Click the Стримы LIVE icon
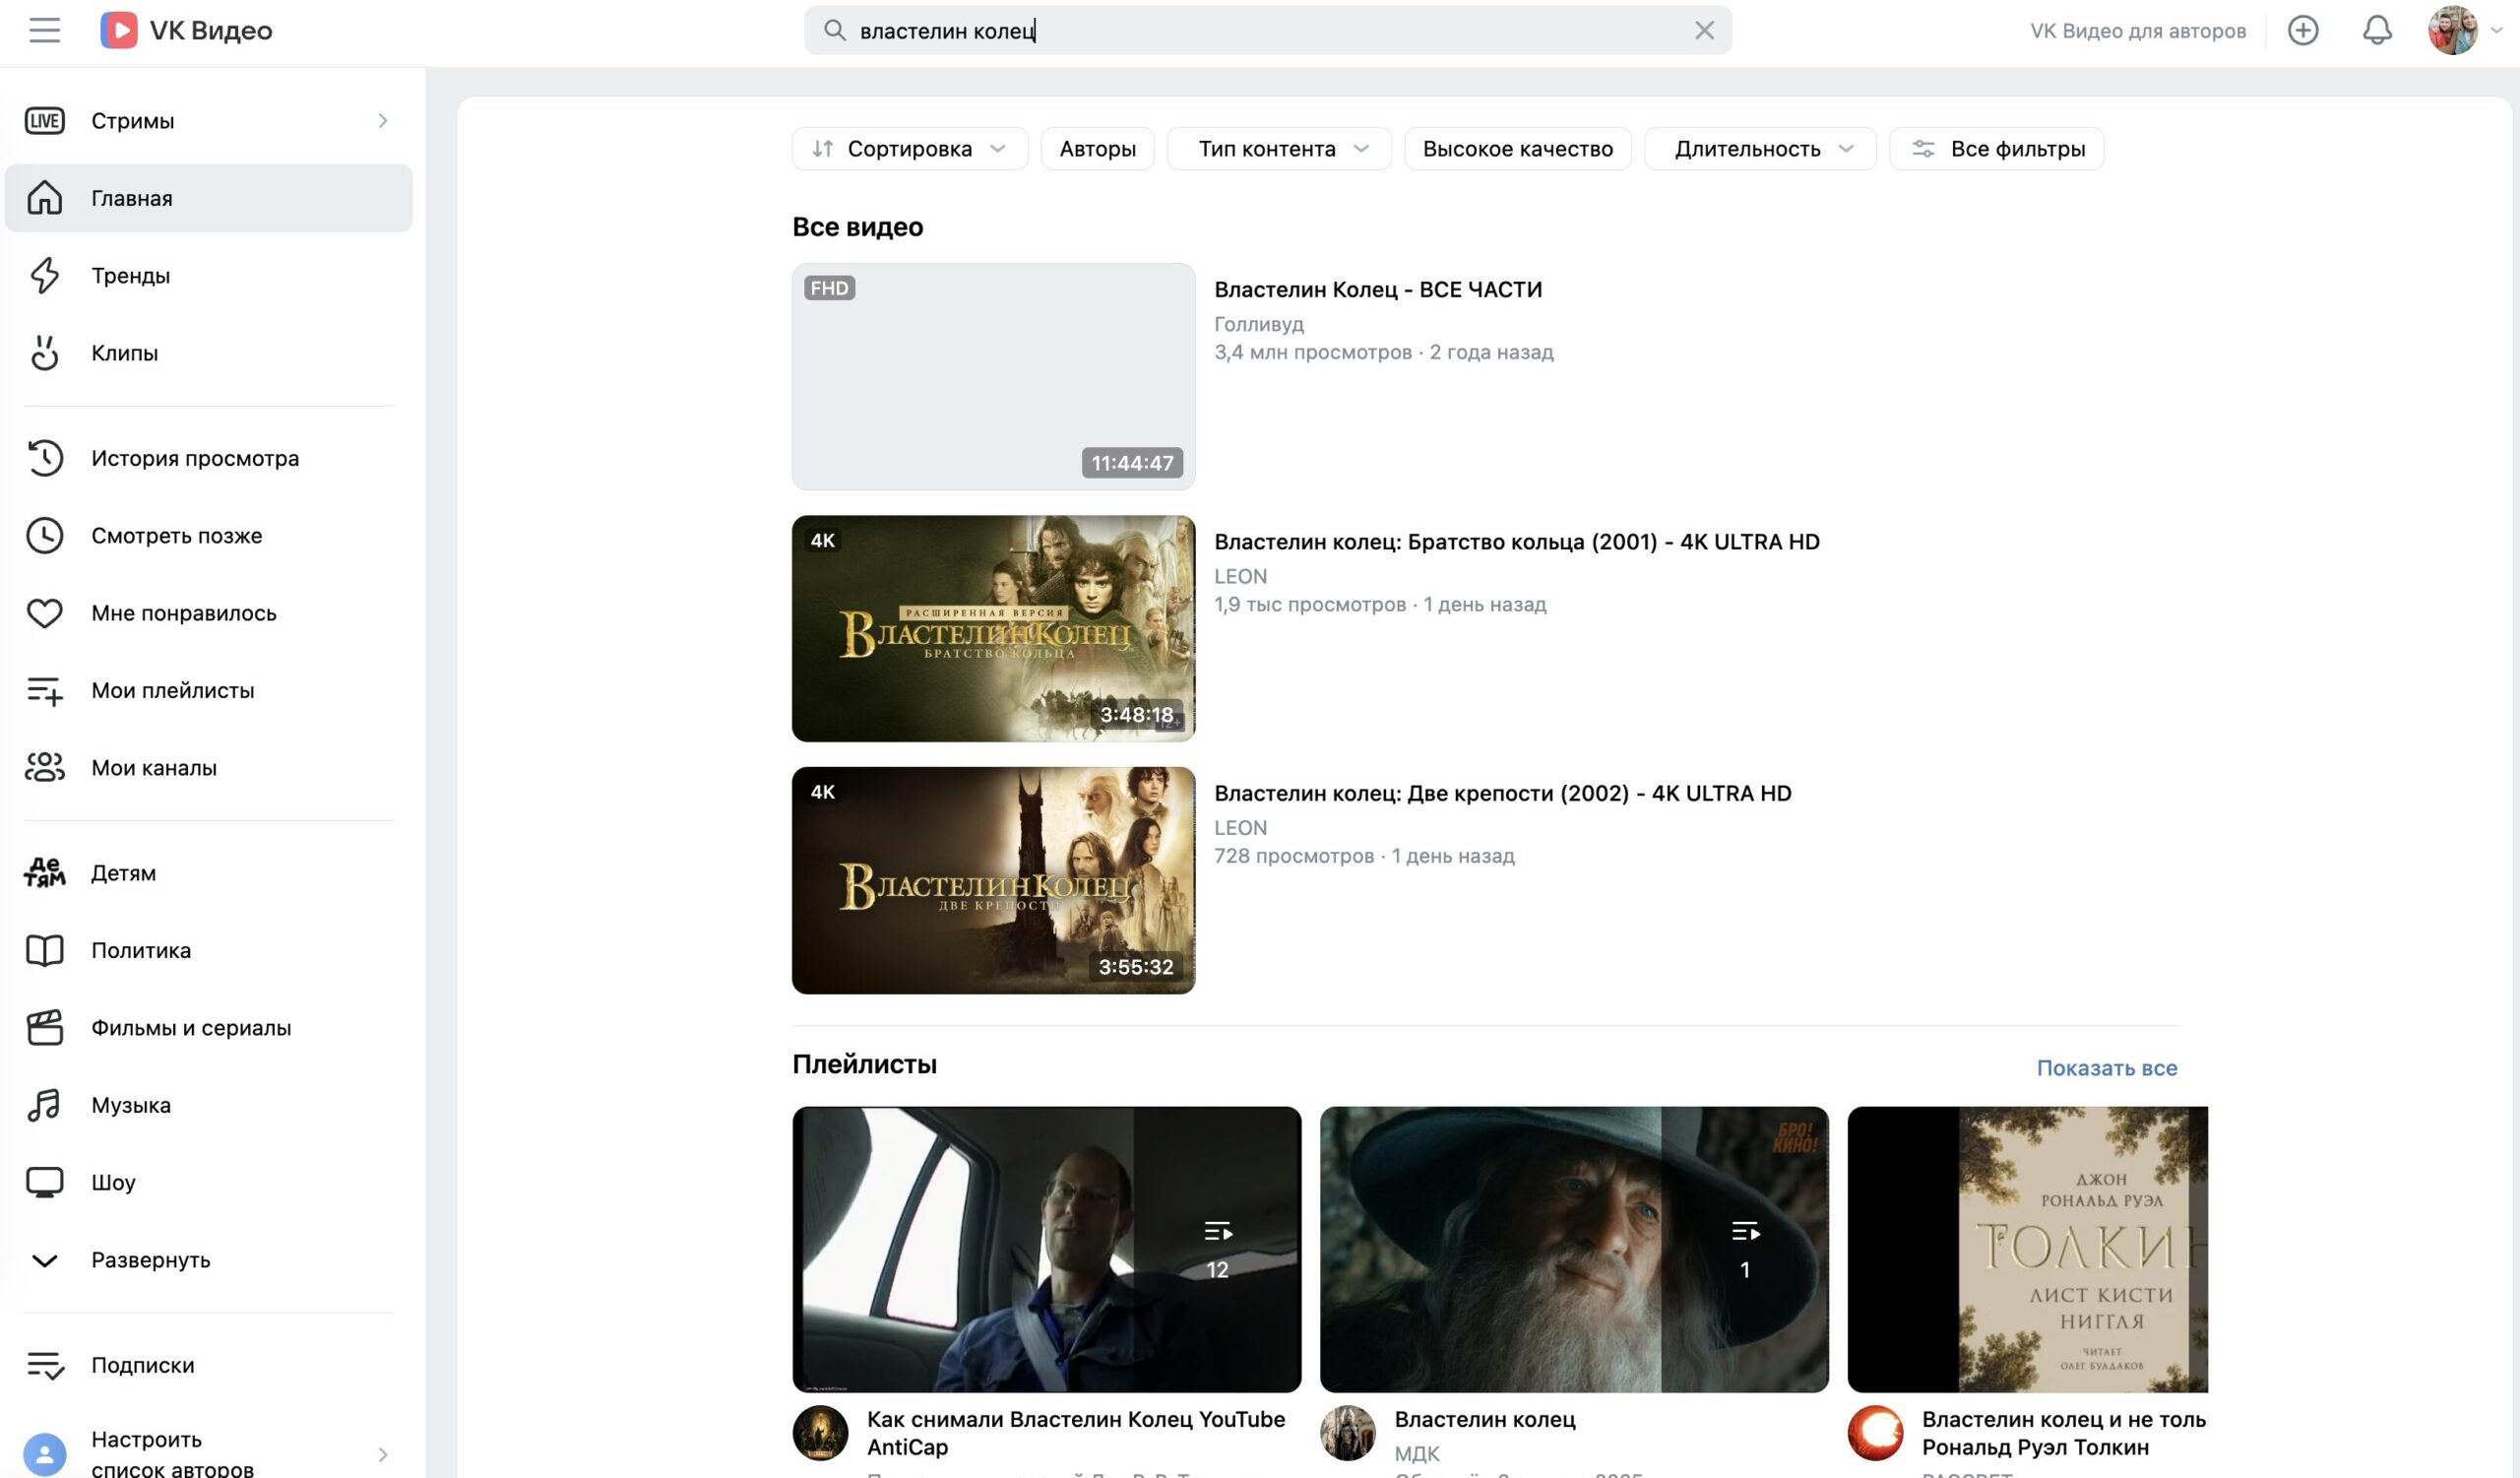Viewport: 2520px width, 1478px height. (x=44, y=121)
